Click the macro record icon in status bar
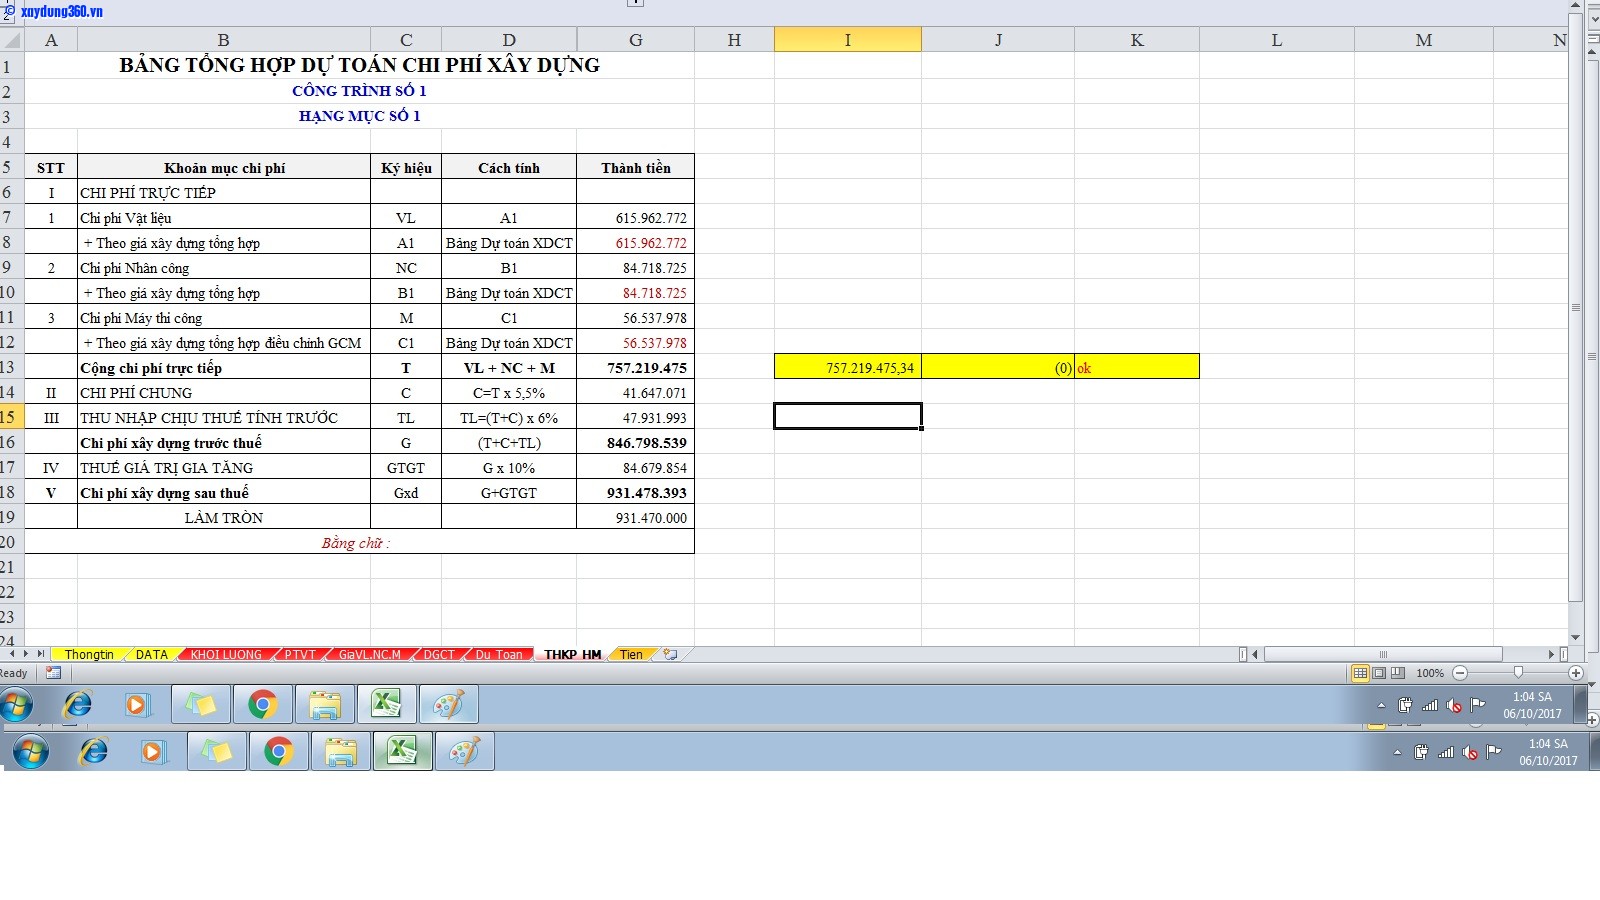Screen dimensions: 1600x900 coord(54,673)
